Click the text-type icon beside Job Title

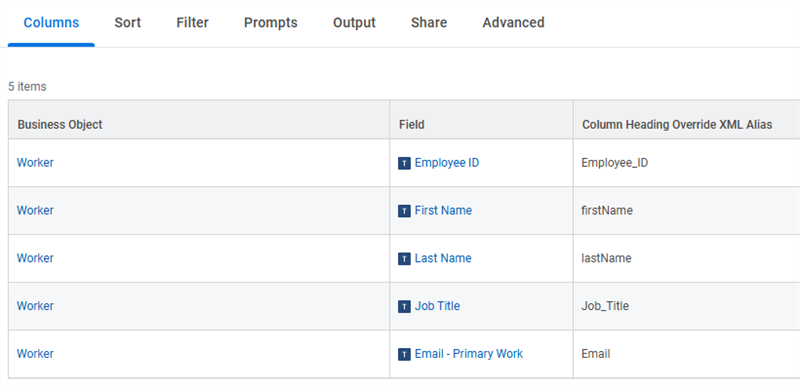404,306
